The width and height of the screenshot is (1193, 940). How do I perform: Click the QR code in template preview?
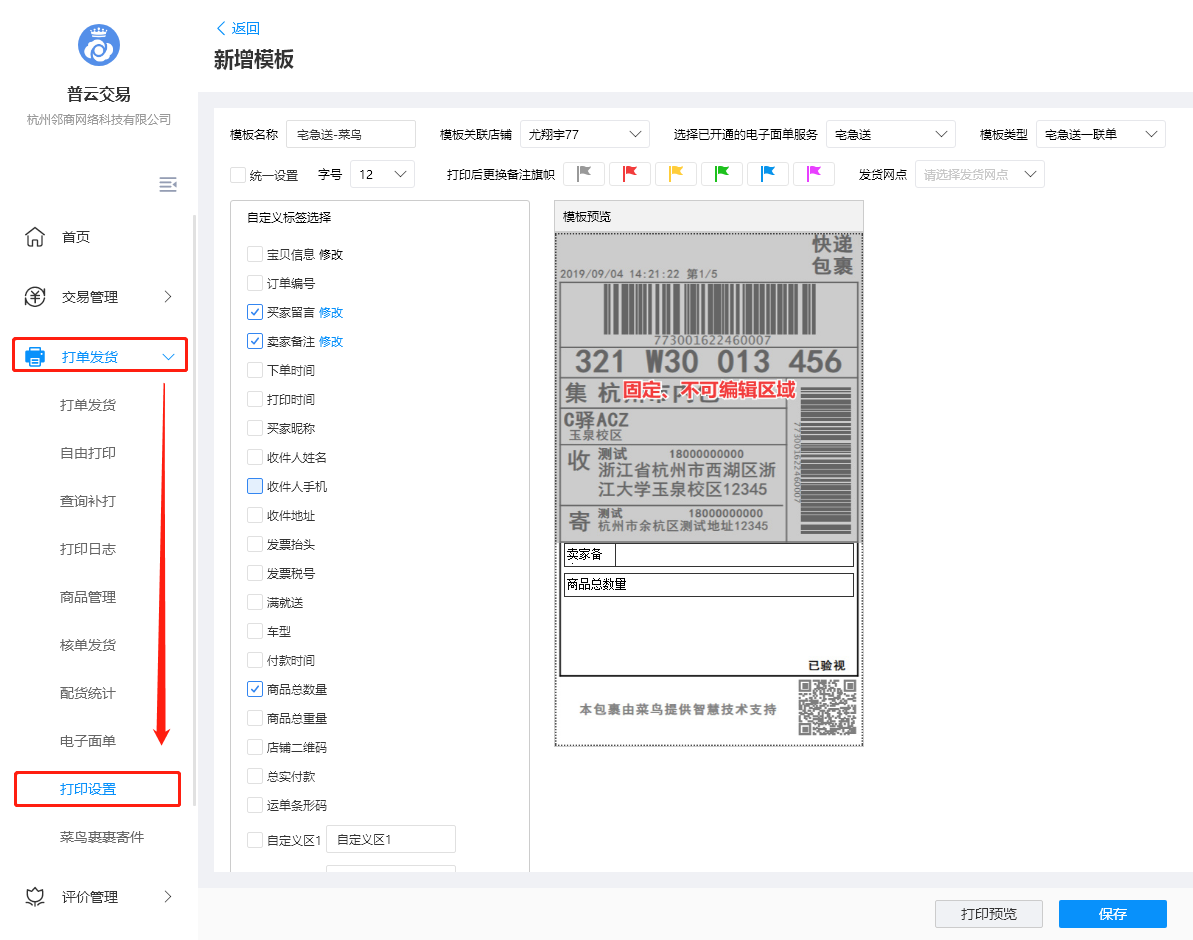click(827, 707)
